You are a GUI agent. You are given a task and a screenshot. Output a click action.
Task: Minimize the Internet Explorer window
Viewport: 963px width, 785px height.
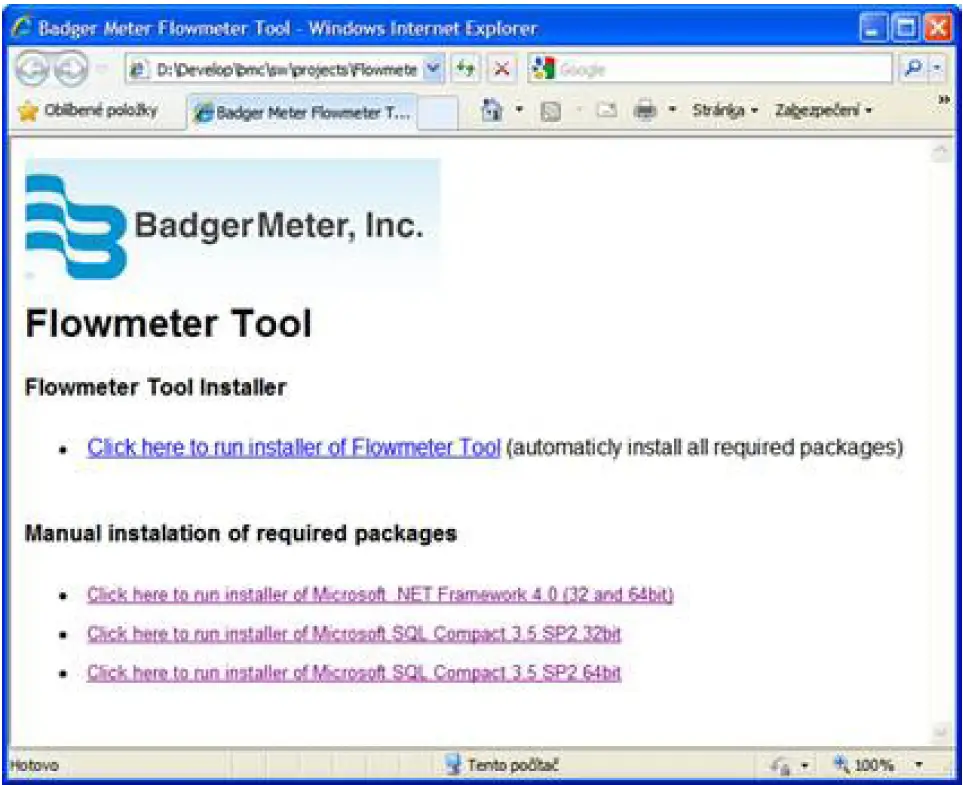[x=873, y=28]
